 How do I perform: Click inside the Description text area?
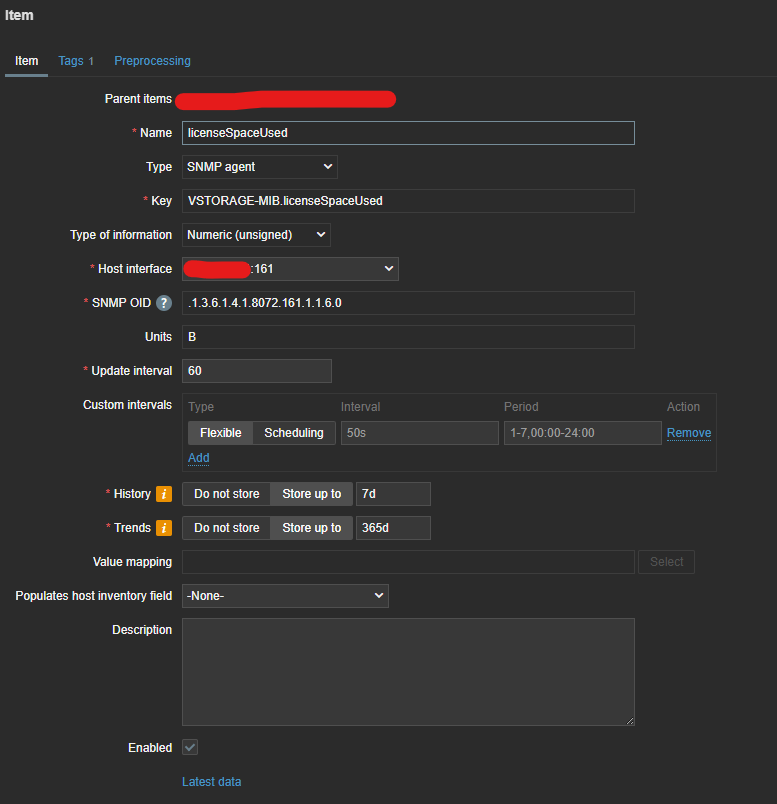(x=408, y=671)
